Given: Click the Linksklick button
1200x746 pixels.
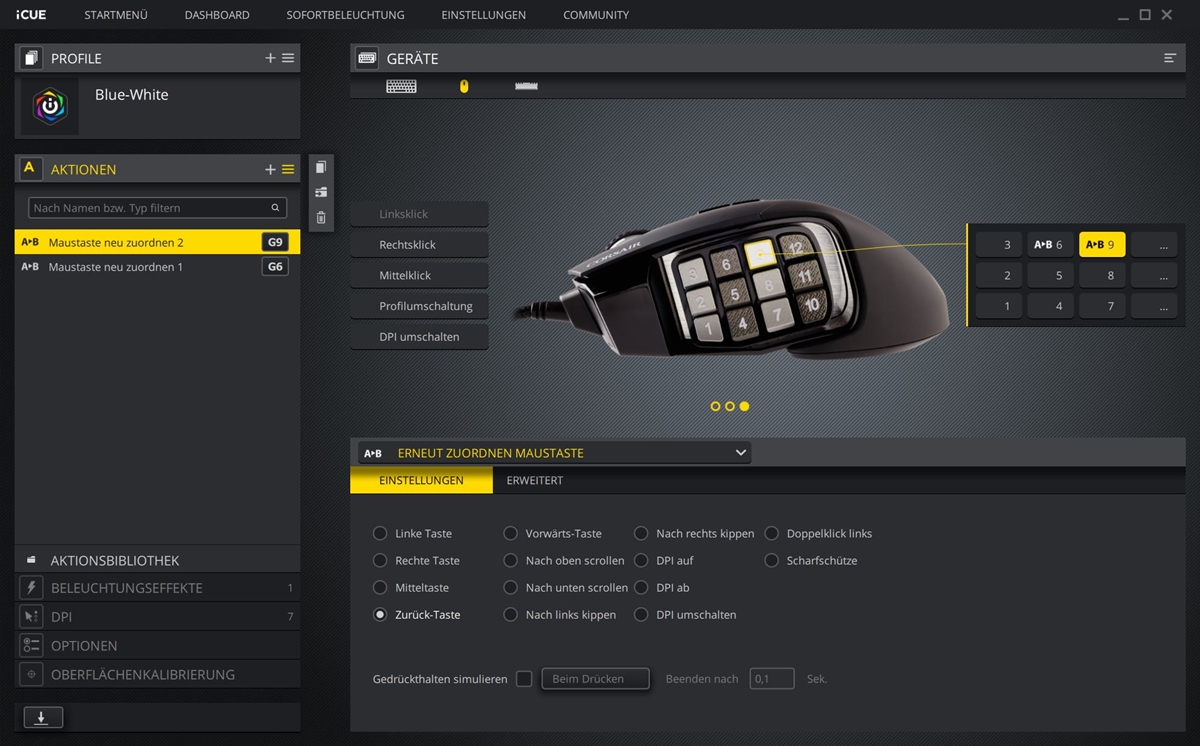Looking at the screenshot, I should [x=419, y=214].
